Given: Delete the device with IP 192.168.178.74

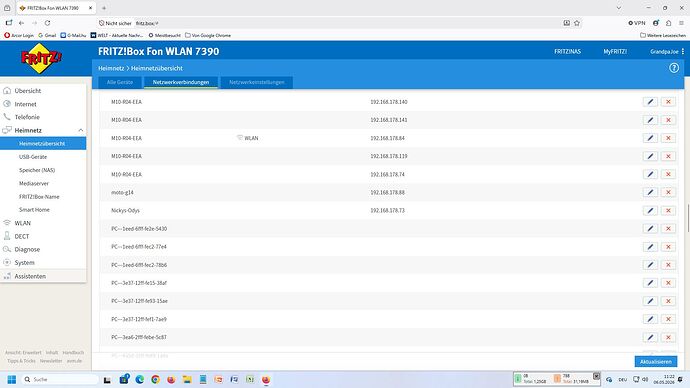Looking at the screenshot, I should pyautogui.click(x=668, y=174).
